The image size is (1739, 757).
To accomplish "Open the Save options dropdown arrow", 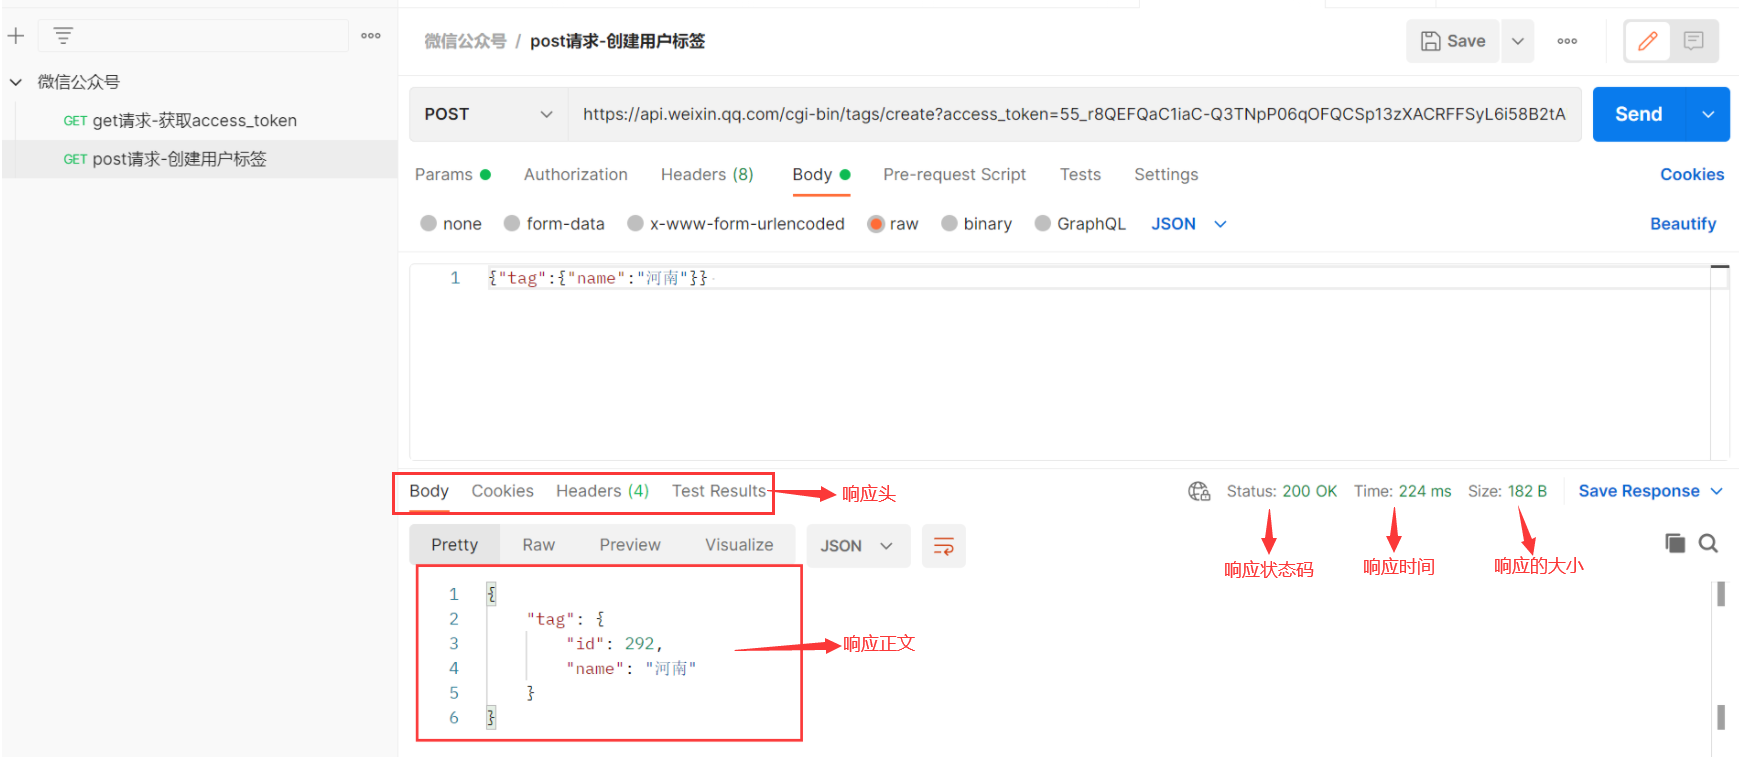I will [x=1517, y=41].
